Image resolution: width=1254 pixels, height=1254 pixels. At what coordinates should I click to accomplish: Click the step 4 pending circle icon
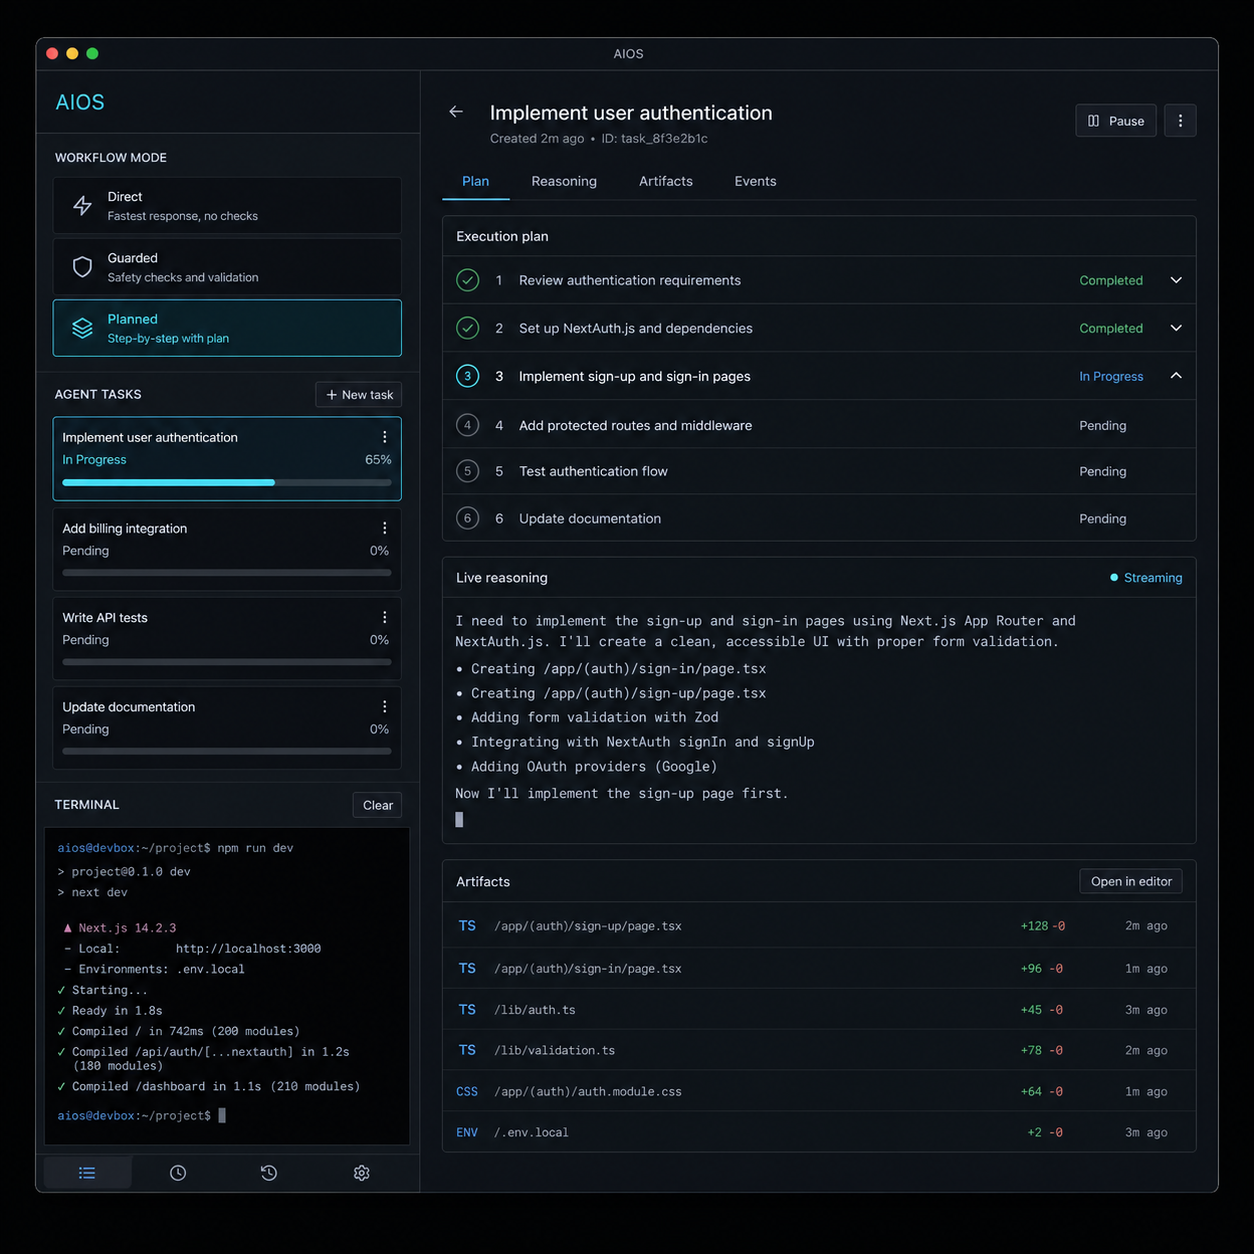467,425
